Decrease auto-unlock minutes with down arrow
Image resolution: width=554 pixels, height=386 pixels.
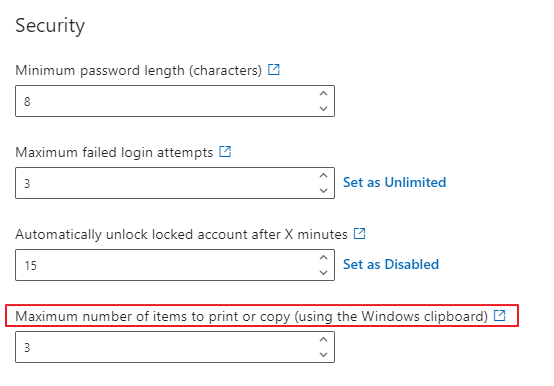click(x=323, y=273)
